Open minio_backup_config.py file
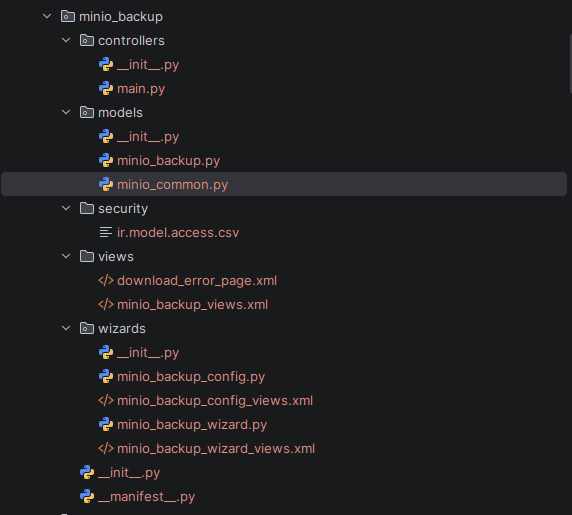The height and width of the screenshot is (515, 572). click(191, 377)
